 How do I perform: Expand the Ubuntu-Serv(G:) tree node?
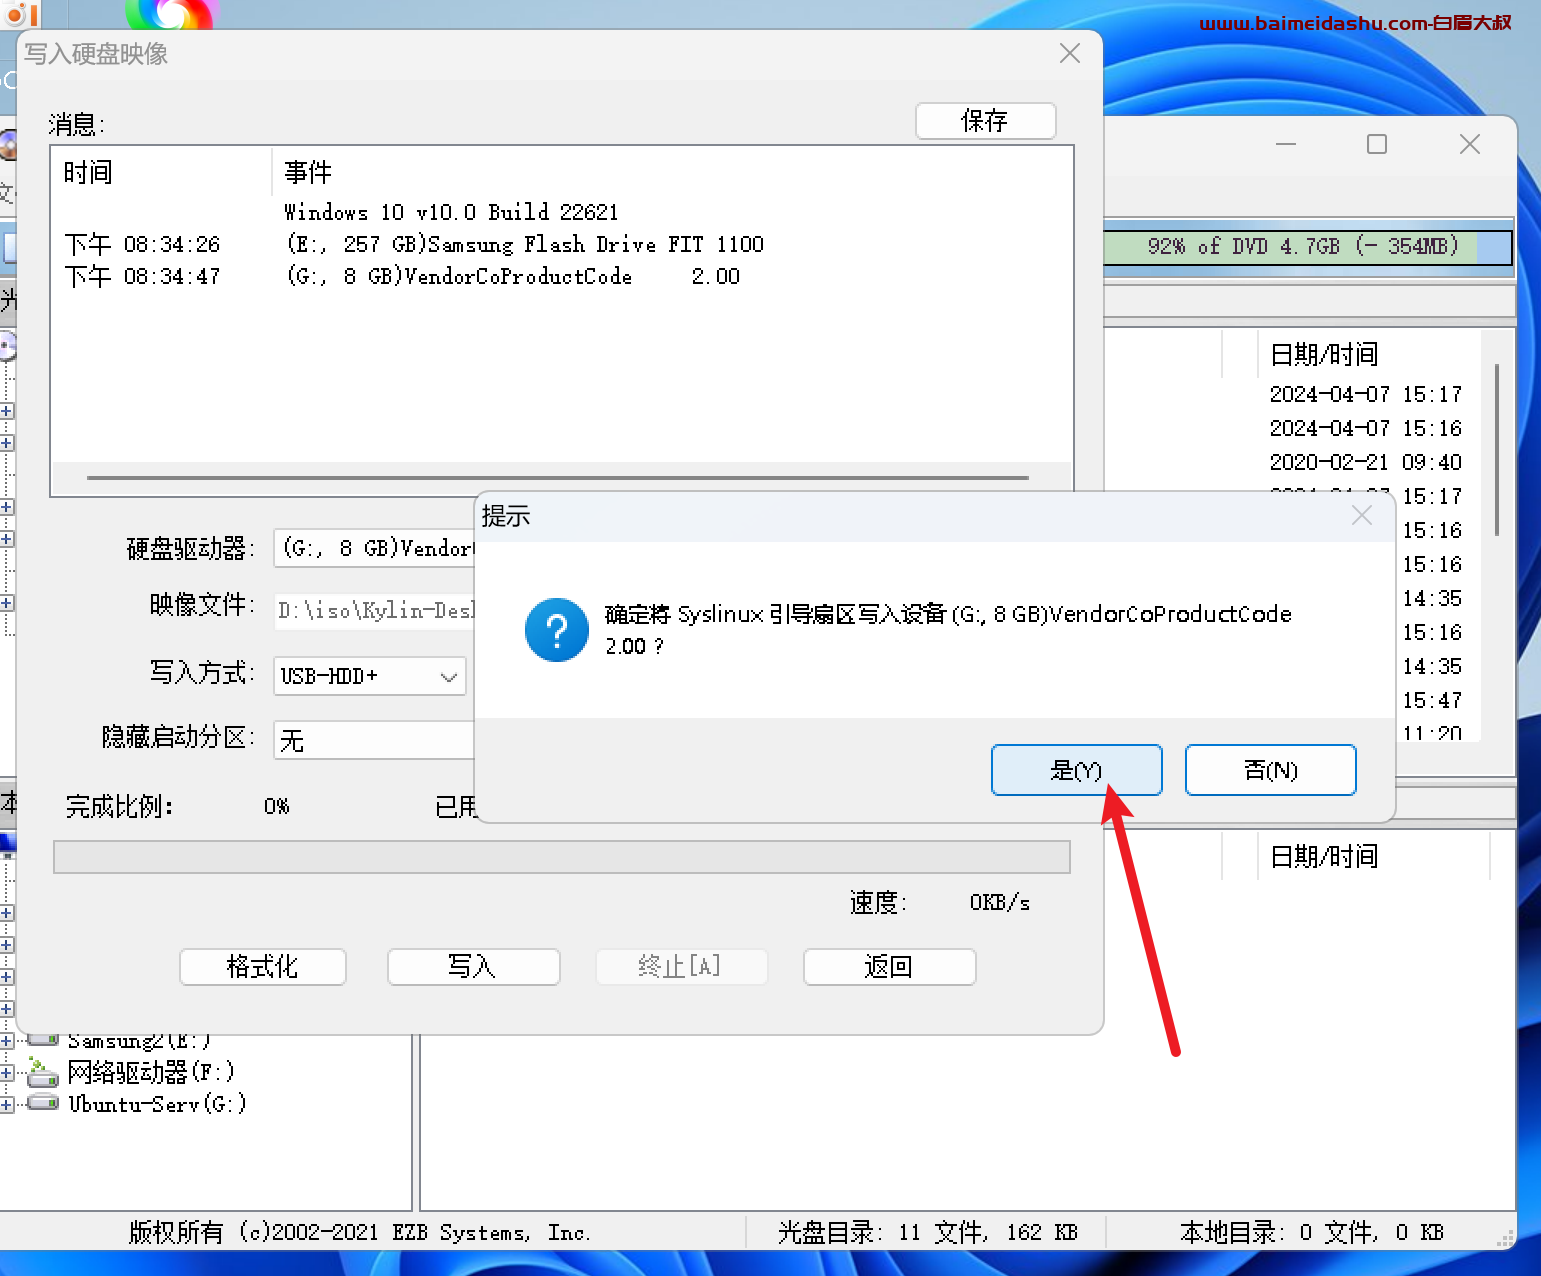tap(6, 1104)
